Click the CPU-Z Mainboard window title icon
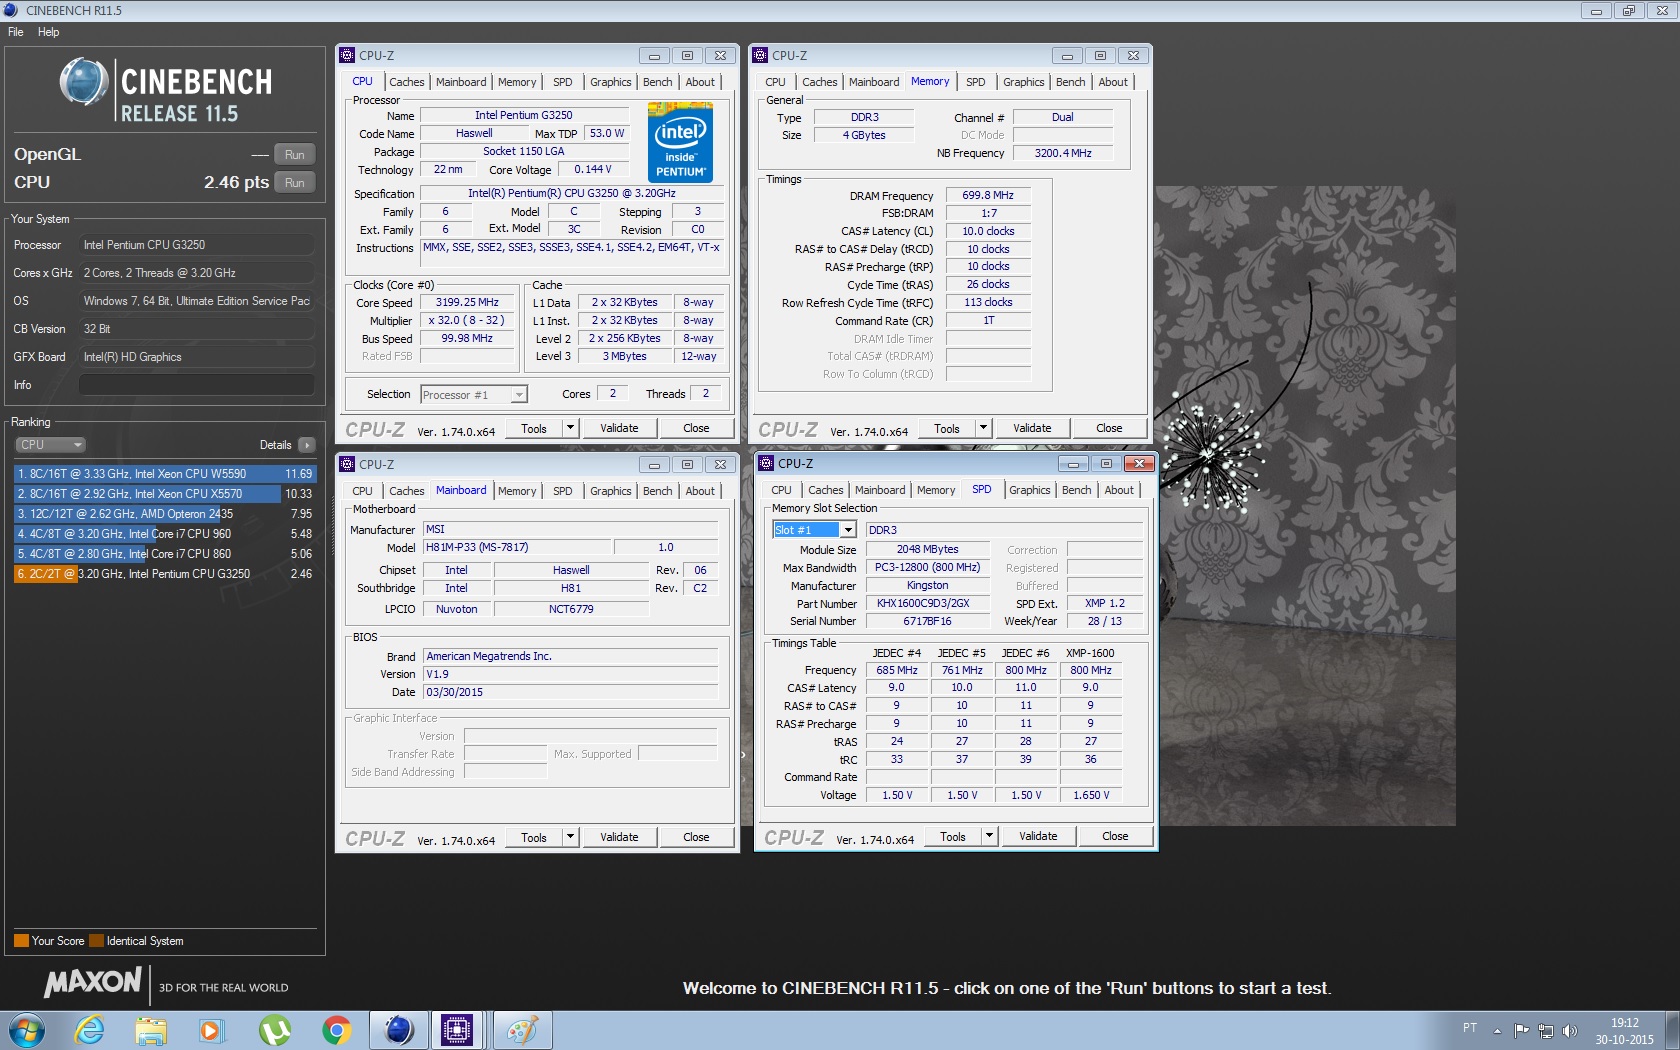This screenshot has width=1680, height=1050. pos(347,464)
